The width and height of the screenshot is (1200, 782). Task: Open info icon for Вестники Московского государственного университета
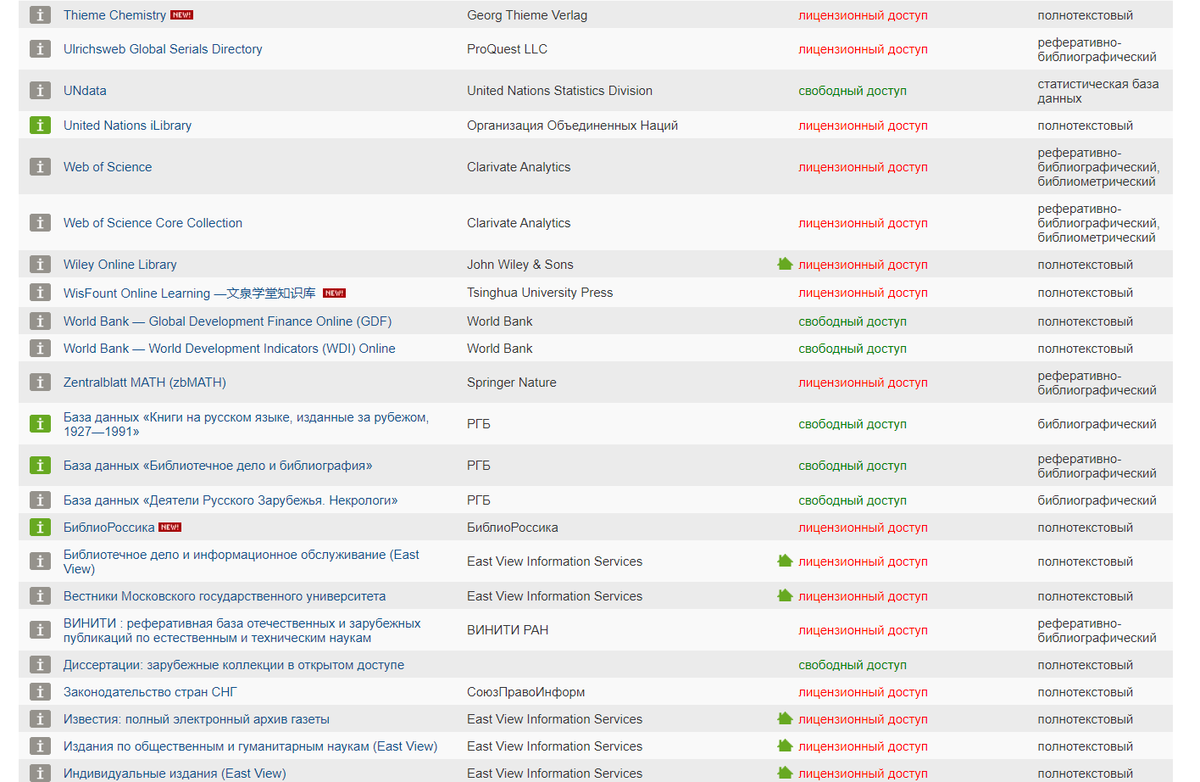click(40, 596)
